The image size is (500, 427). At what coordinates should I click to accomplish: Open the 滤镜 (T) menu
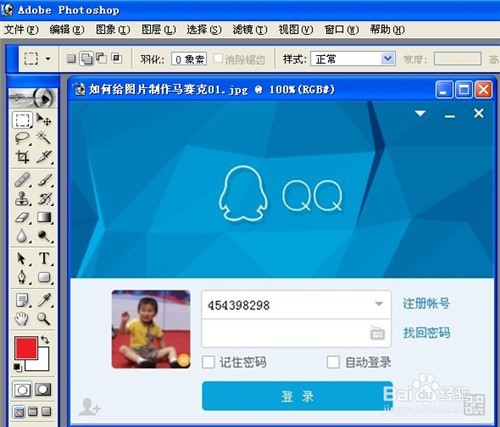(x=250, y=30)
